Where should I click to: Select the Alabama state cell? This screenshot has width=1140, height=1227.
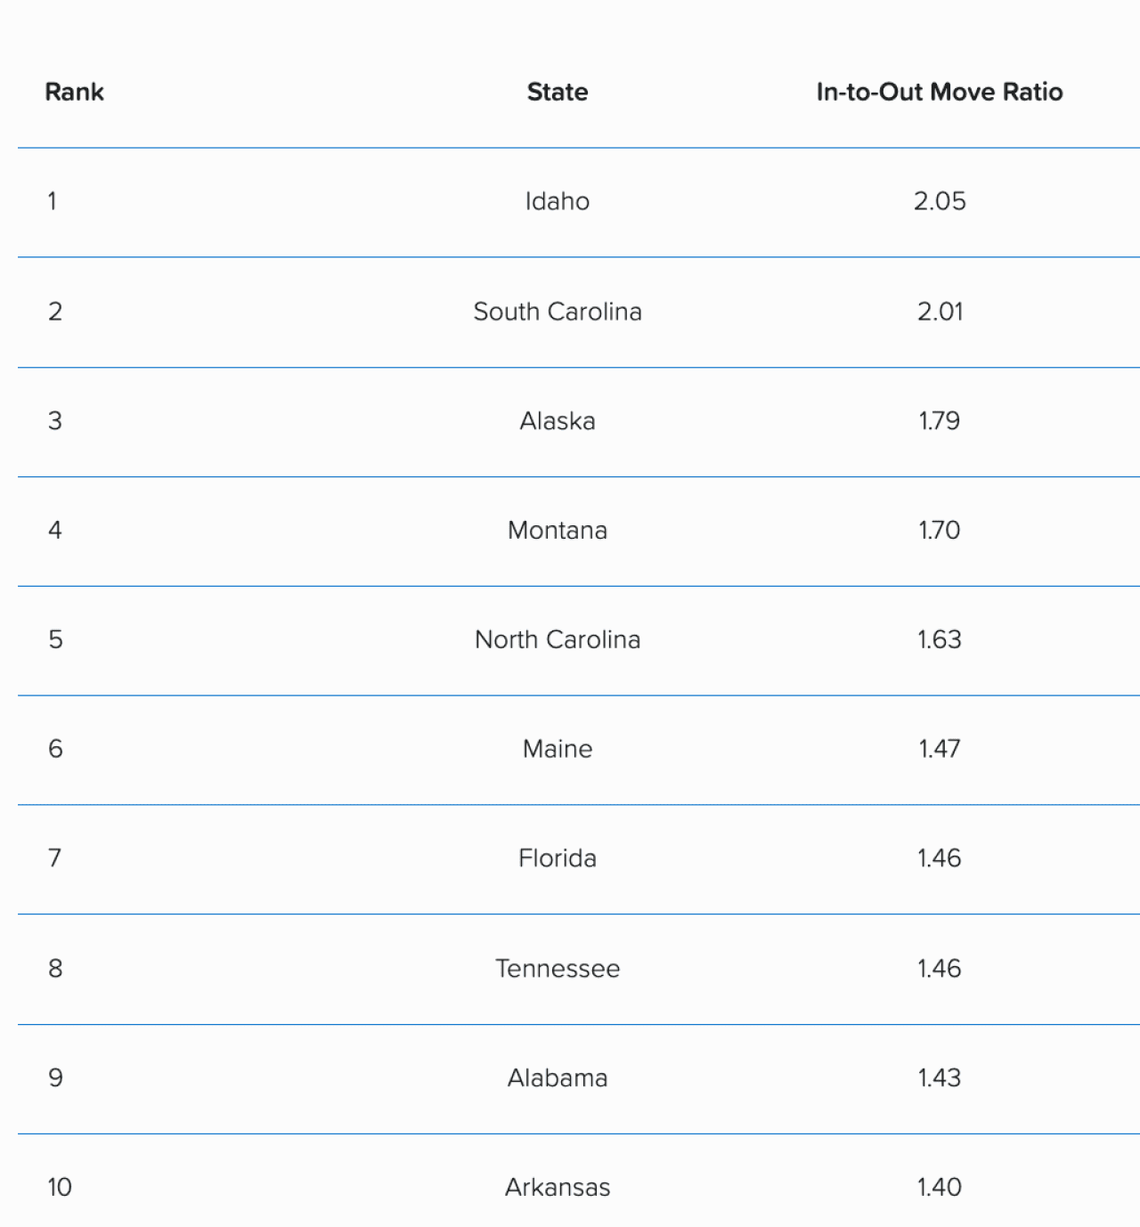tap(557, 1078)
